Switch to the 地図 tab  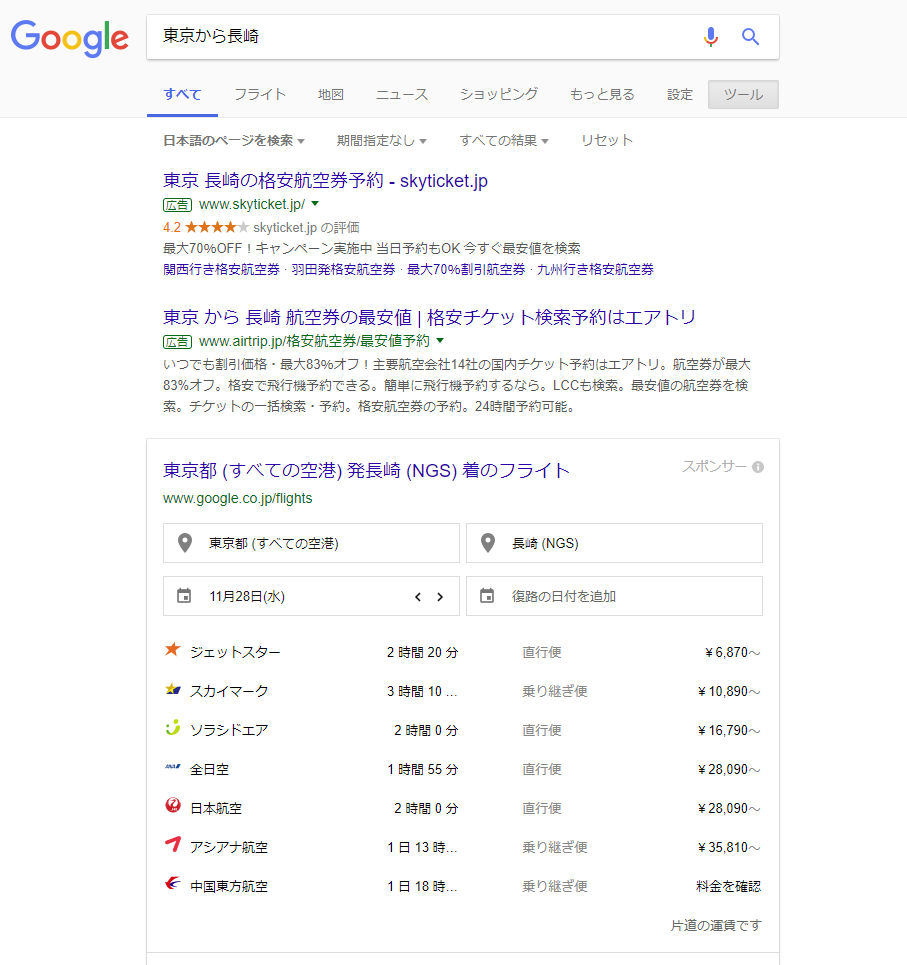(x=330, y=95)
